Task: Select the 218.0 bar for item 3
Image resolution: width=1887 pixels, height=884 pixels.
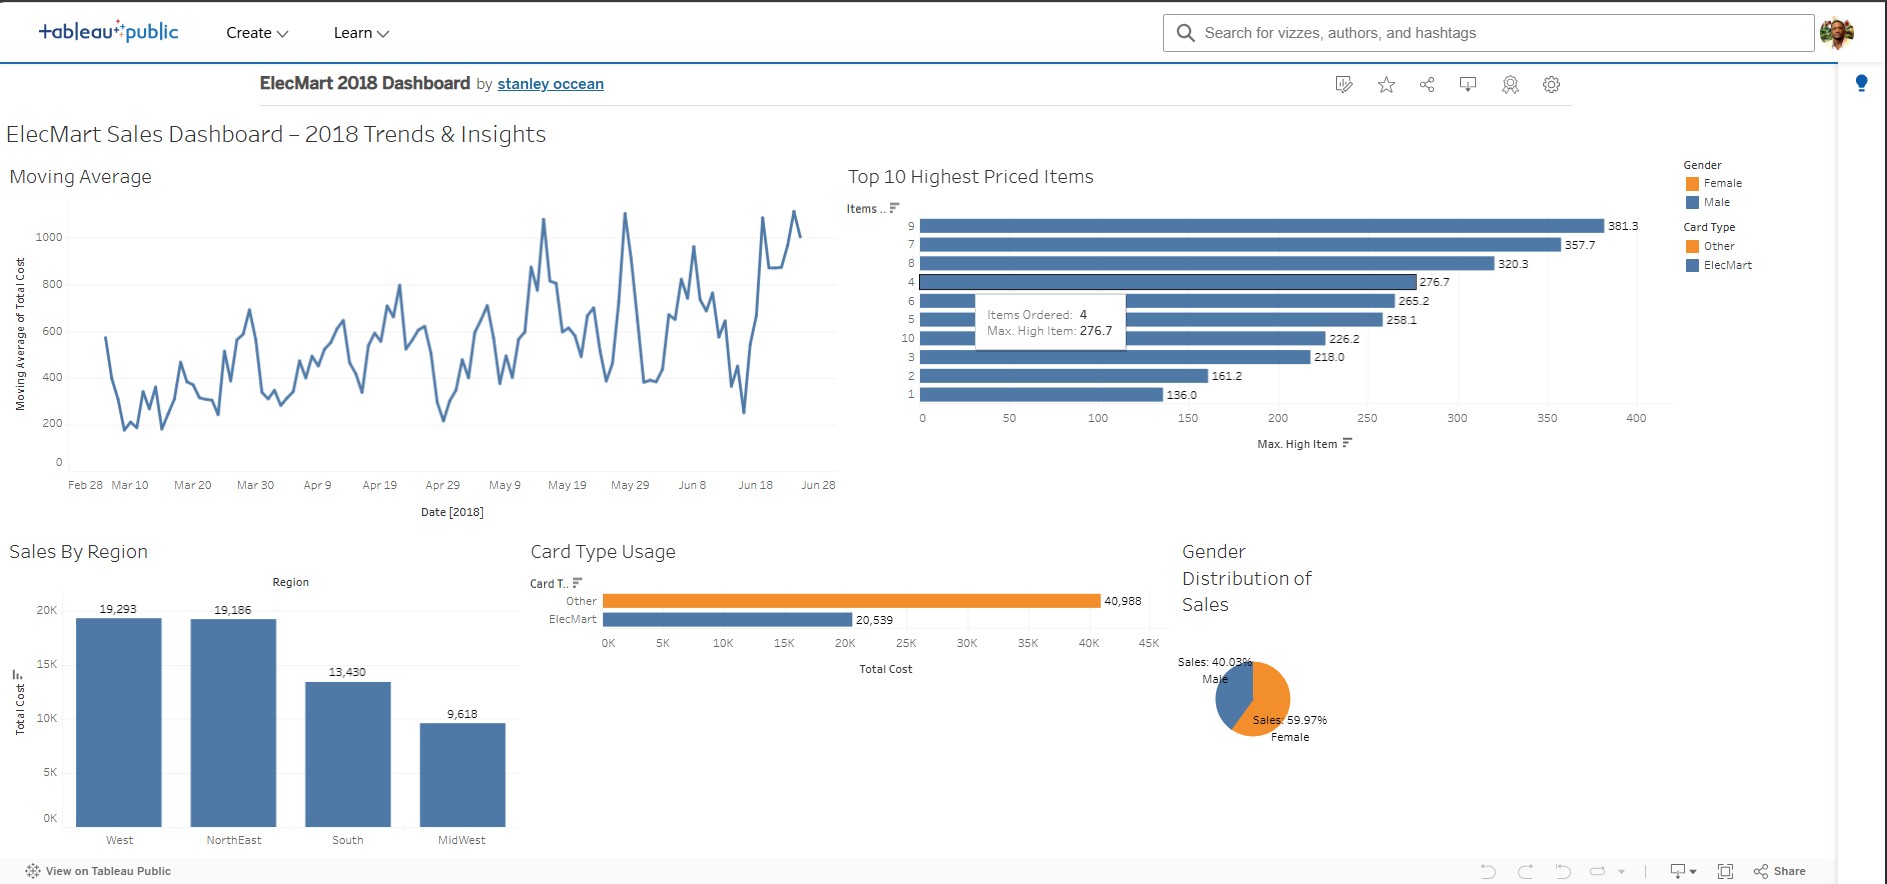Action: point(1115,357)
